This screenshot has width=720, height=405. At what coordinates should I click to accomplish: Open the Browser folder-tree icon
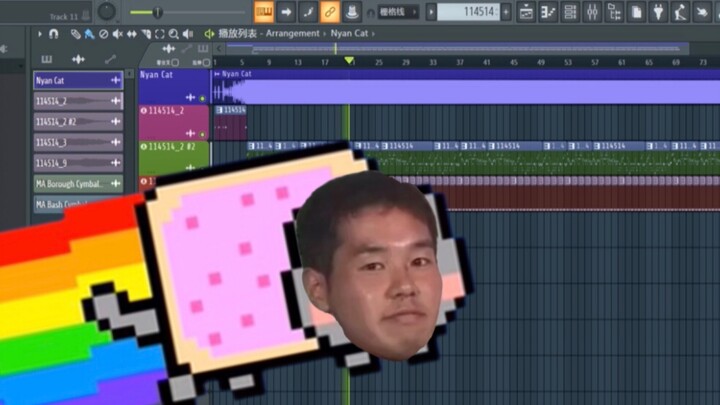614,12
